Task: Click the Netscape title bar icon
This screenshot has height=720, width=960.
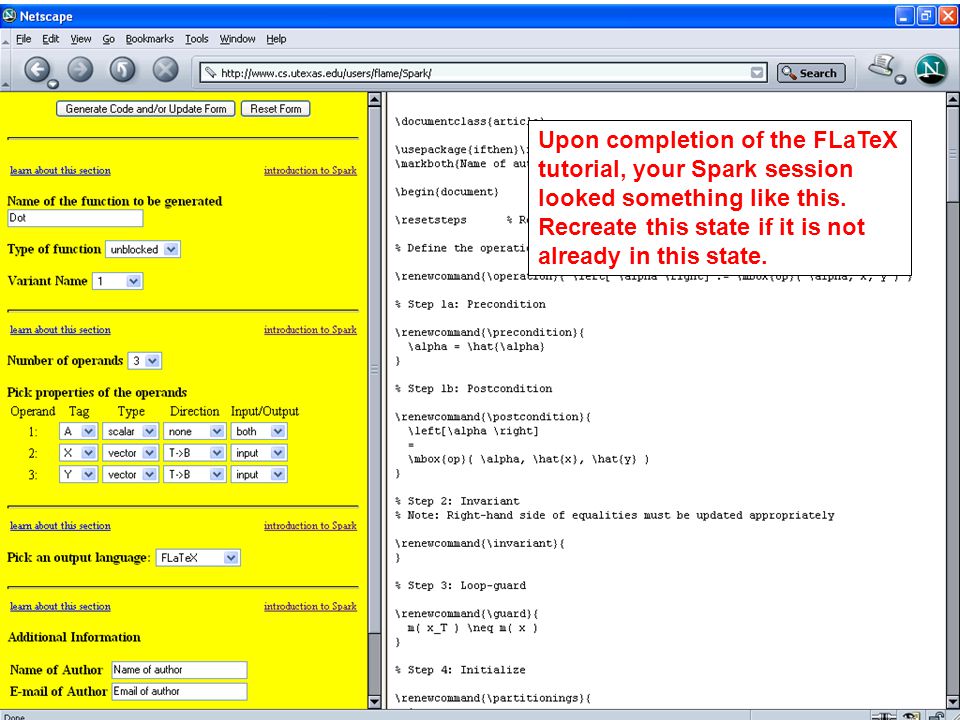Action: click(x=9, y=15)
